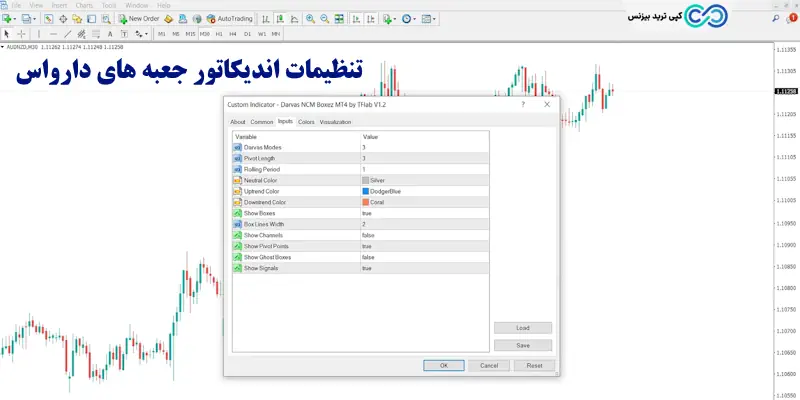
Task: Click the Save button
Action: 523,345
